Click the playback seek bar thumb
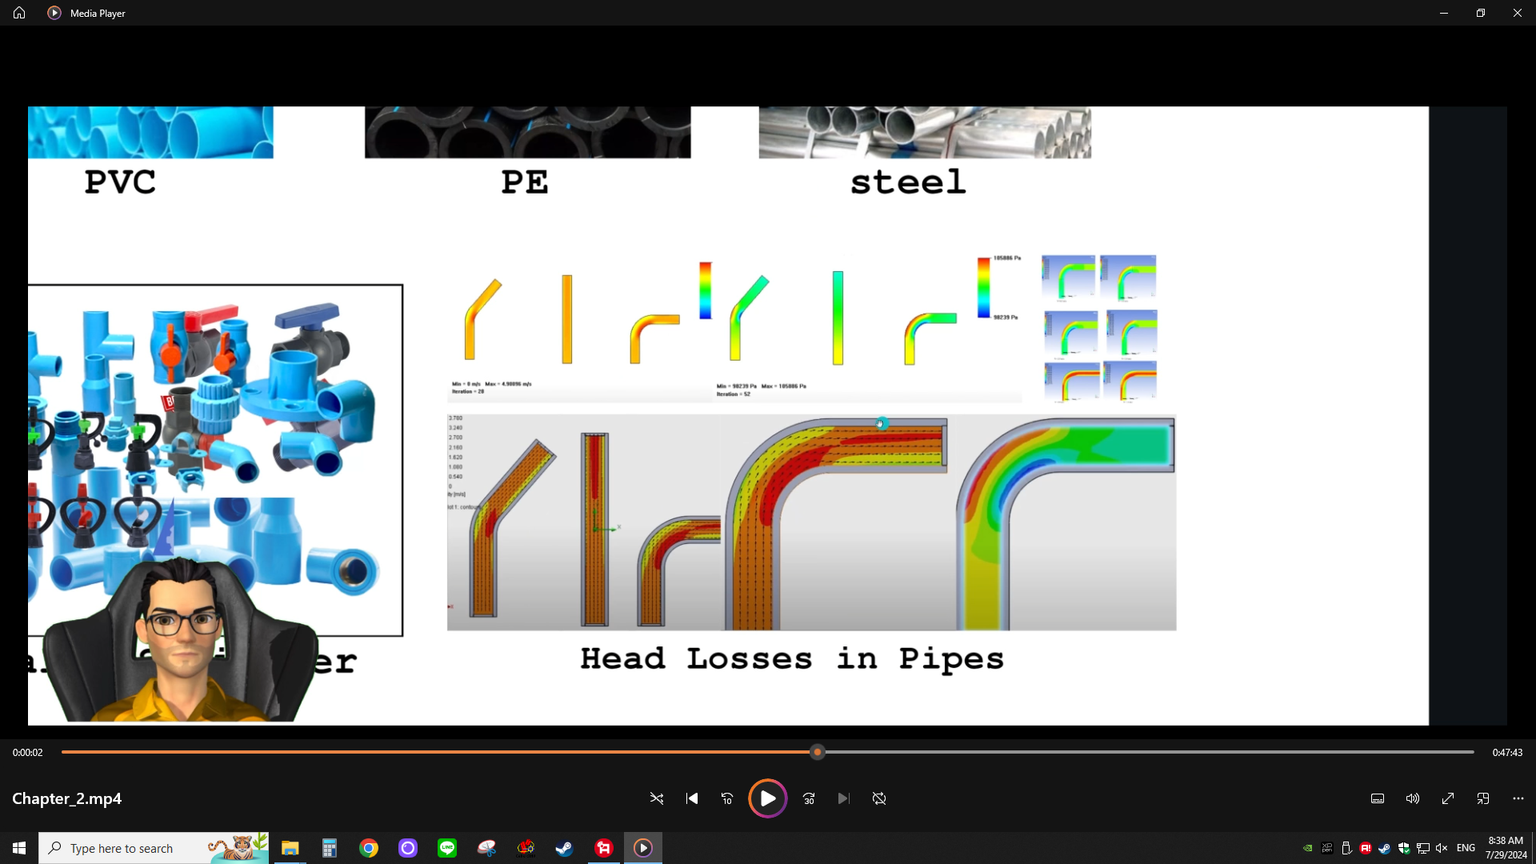1536x864 pixels. tap(817, 752)
